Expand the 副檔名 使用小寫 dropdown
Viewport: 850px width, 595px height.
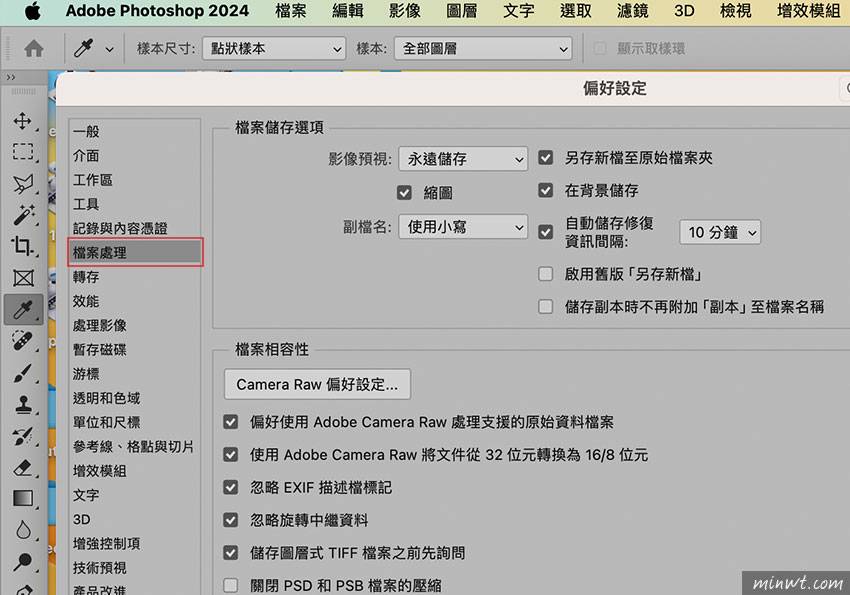[x=462, y=227]
